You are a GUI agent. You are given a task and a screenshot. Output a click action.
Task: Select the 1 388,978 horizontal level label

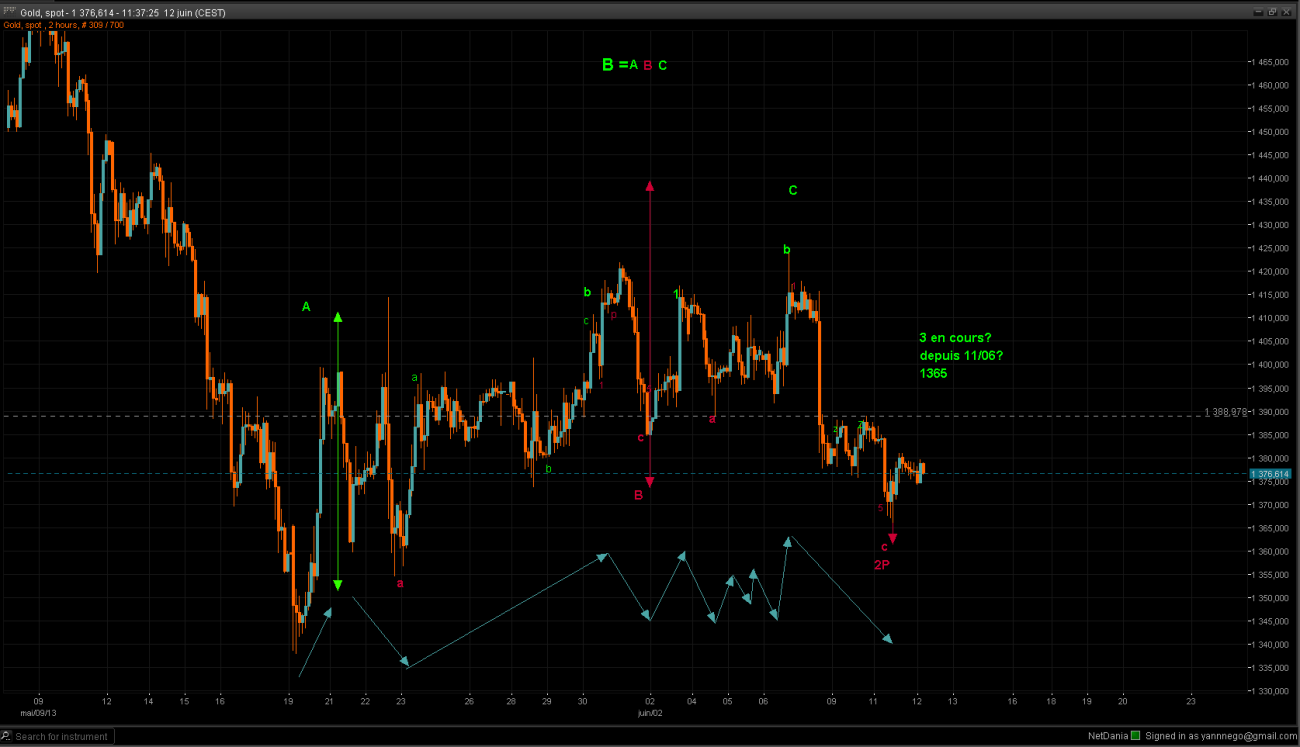point(1225,412)
